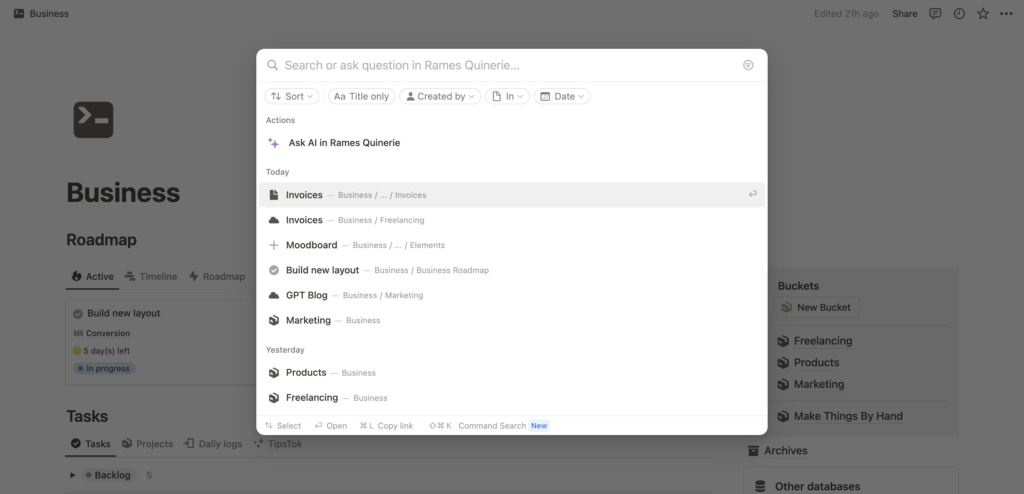
Task: Click the box icon beside Freelancing search result
Action: click(x=274, y=397)
